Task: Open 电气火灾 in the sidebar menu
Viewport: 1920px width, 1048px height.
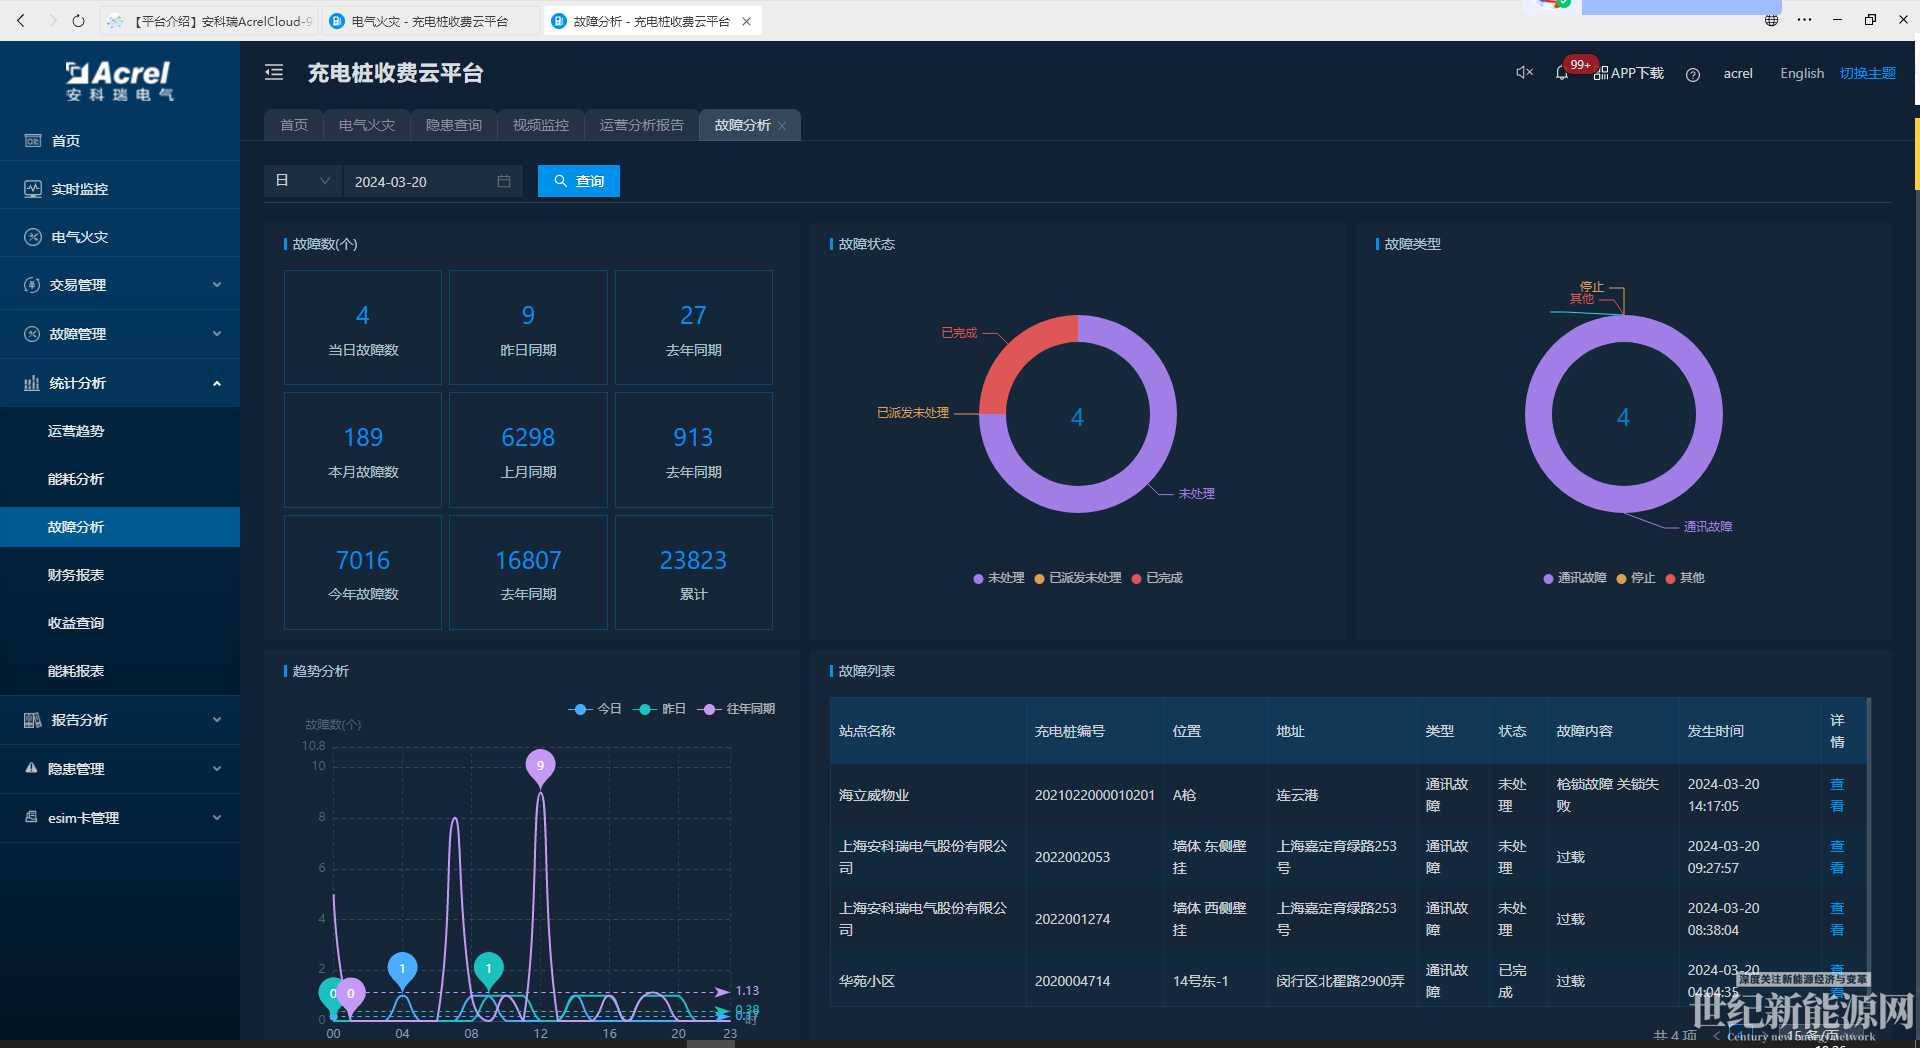Action: click(80, 237)
